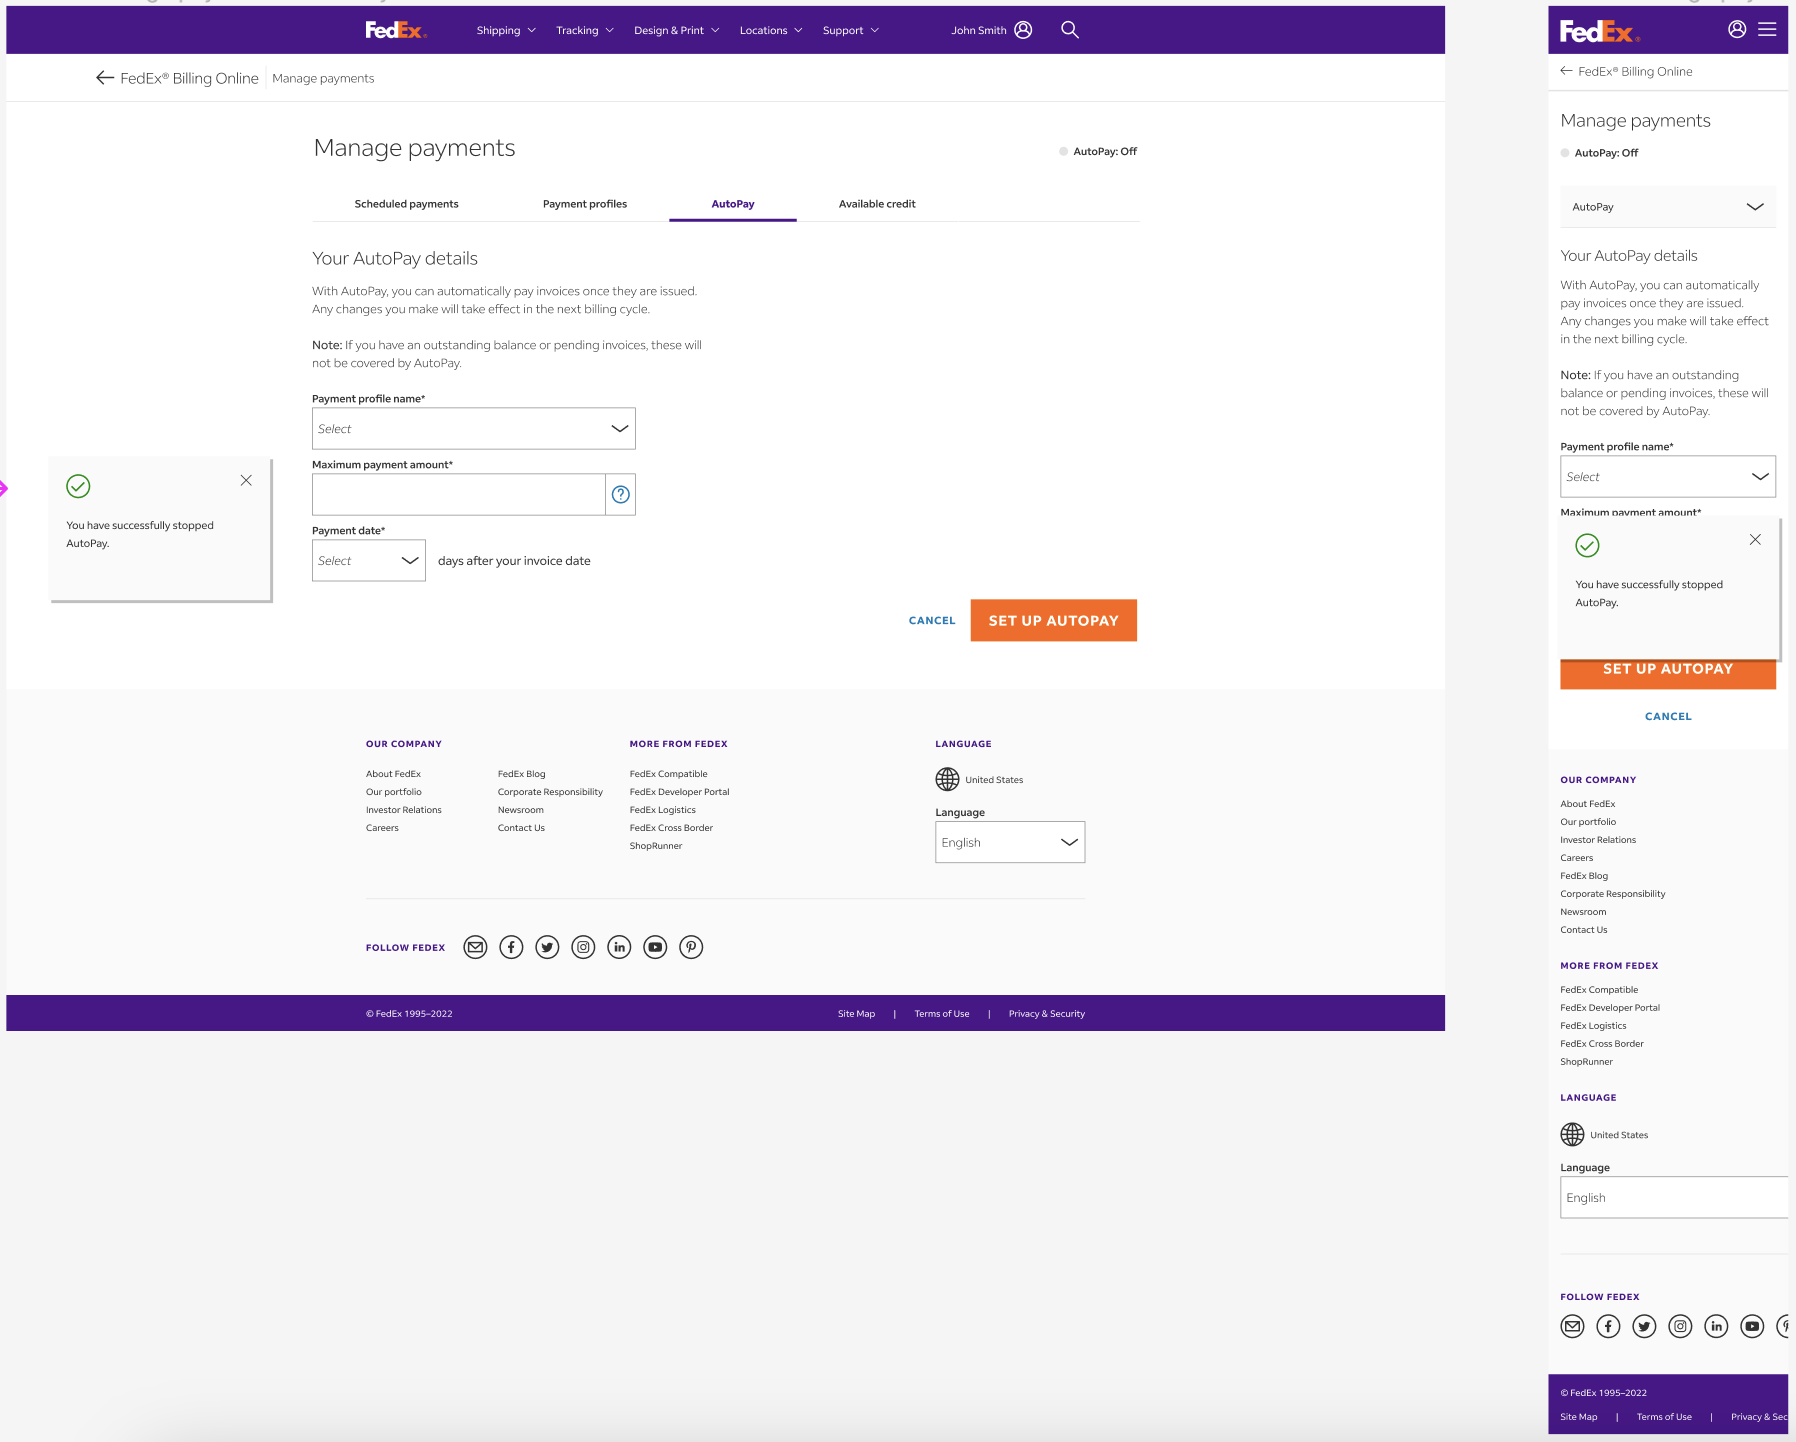Click the FedEx logo in the header

(395, 30)
